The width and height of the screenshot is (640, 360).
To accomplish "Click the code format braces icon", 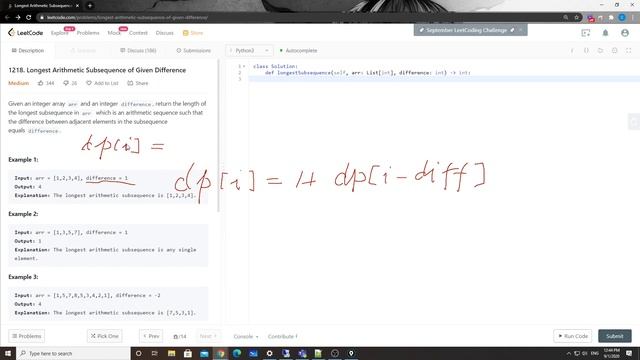I will (586, 51).
